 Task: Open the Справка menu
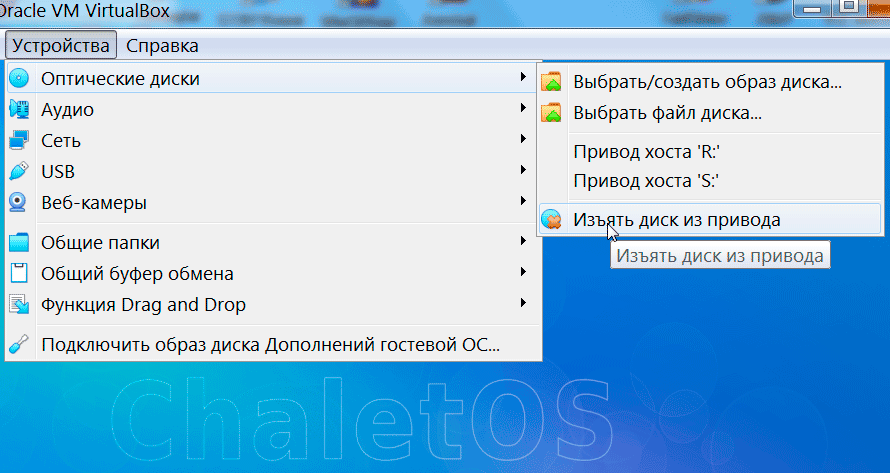coord(162,45)
